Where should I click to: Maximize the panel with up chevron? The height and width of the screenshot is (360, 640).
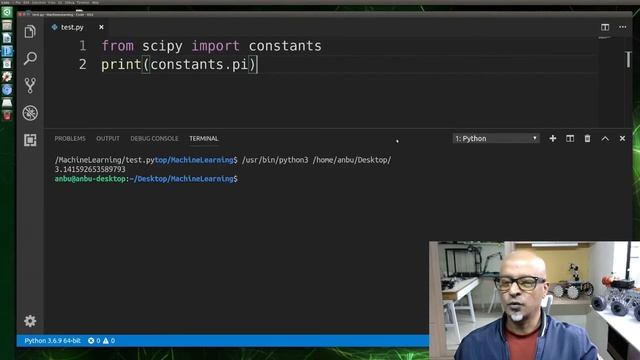[x=605, y=139]
